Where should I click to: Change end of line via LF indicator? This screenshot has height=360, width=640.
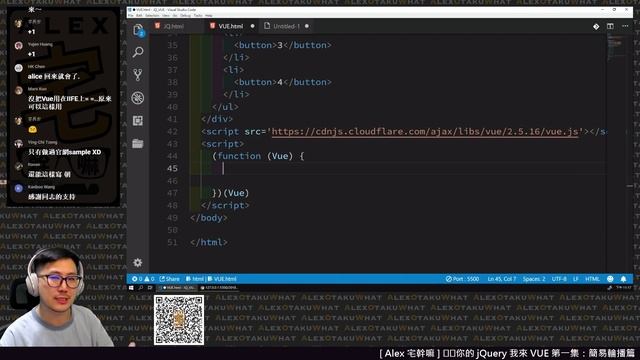(x=576, y=279)
